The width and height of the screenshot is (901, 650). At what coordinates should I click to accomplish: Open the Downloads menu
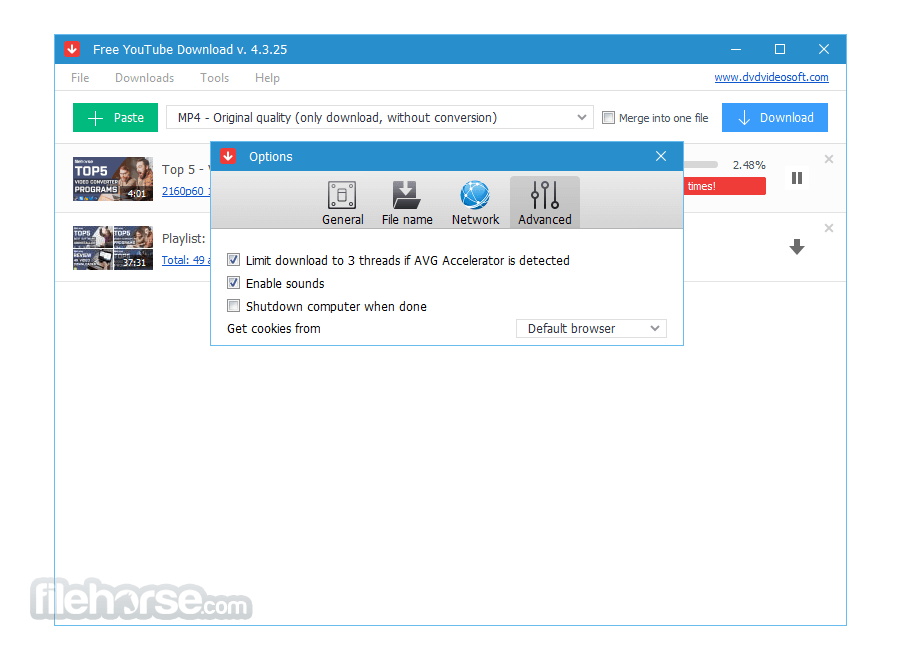pos(144,78)
